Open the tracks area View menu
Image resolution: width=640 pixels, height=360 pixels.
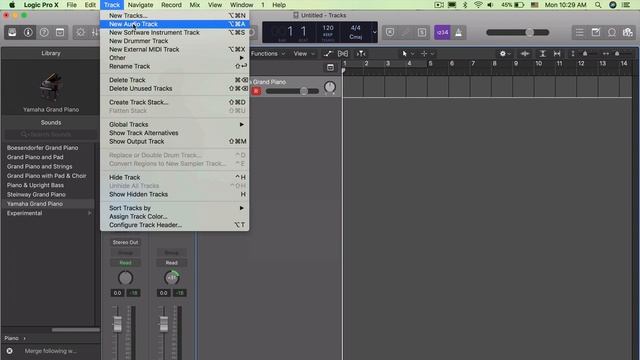[x=304, y=53]
